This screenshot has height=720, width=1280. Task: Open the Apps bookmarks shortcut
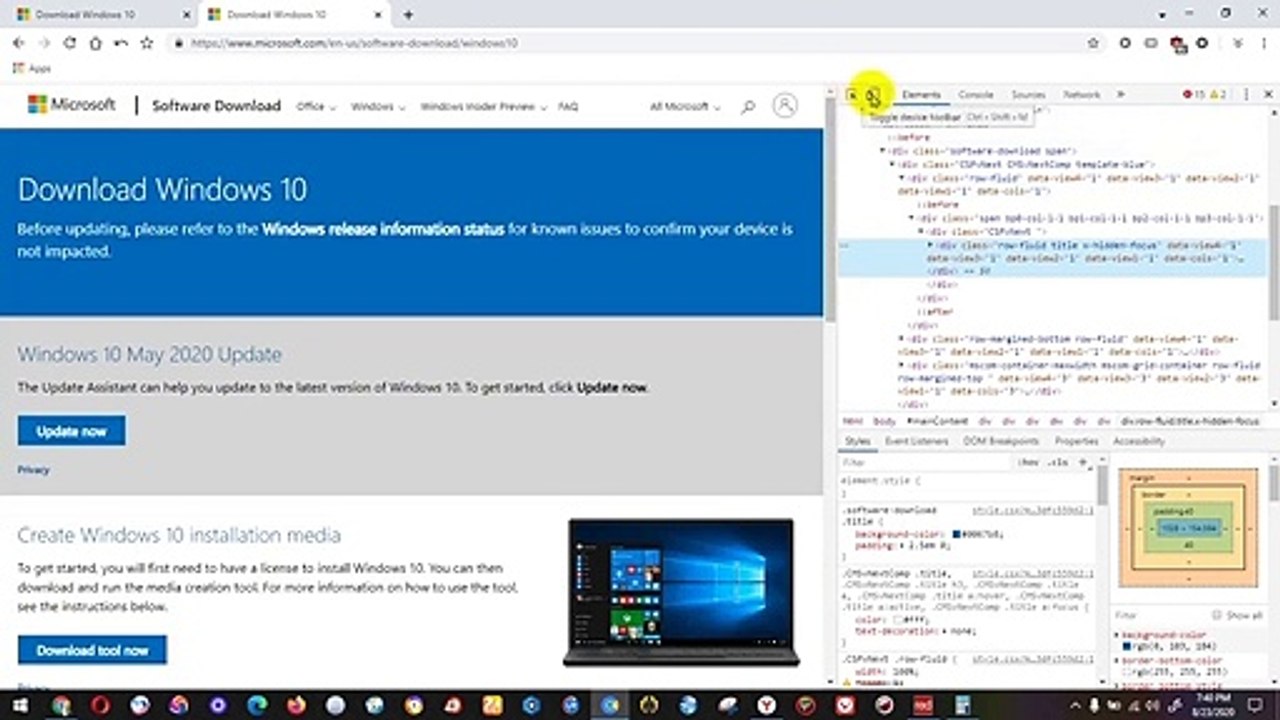[32, 69]
